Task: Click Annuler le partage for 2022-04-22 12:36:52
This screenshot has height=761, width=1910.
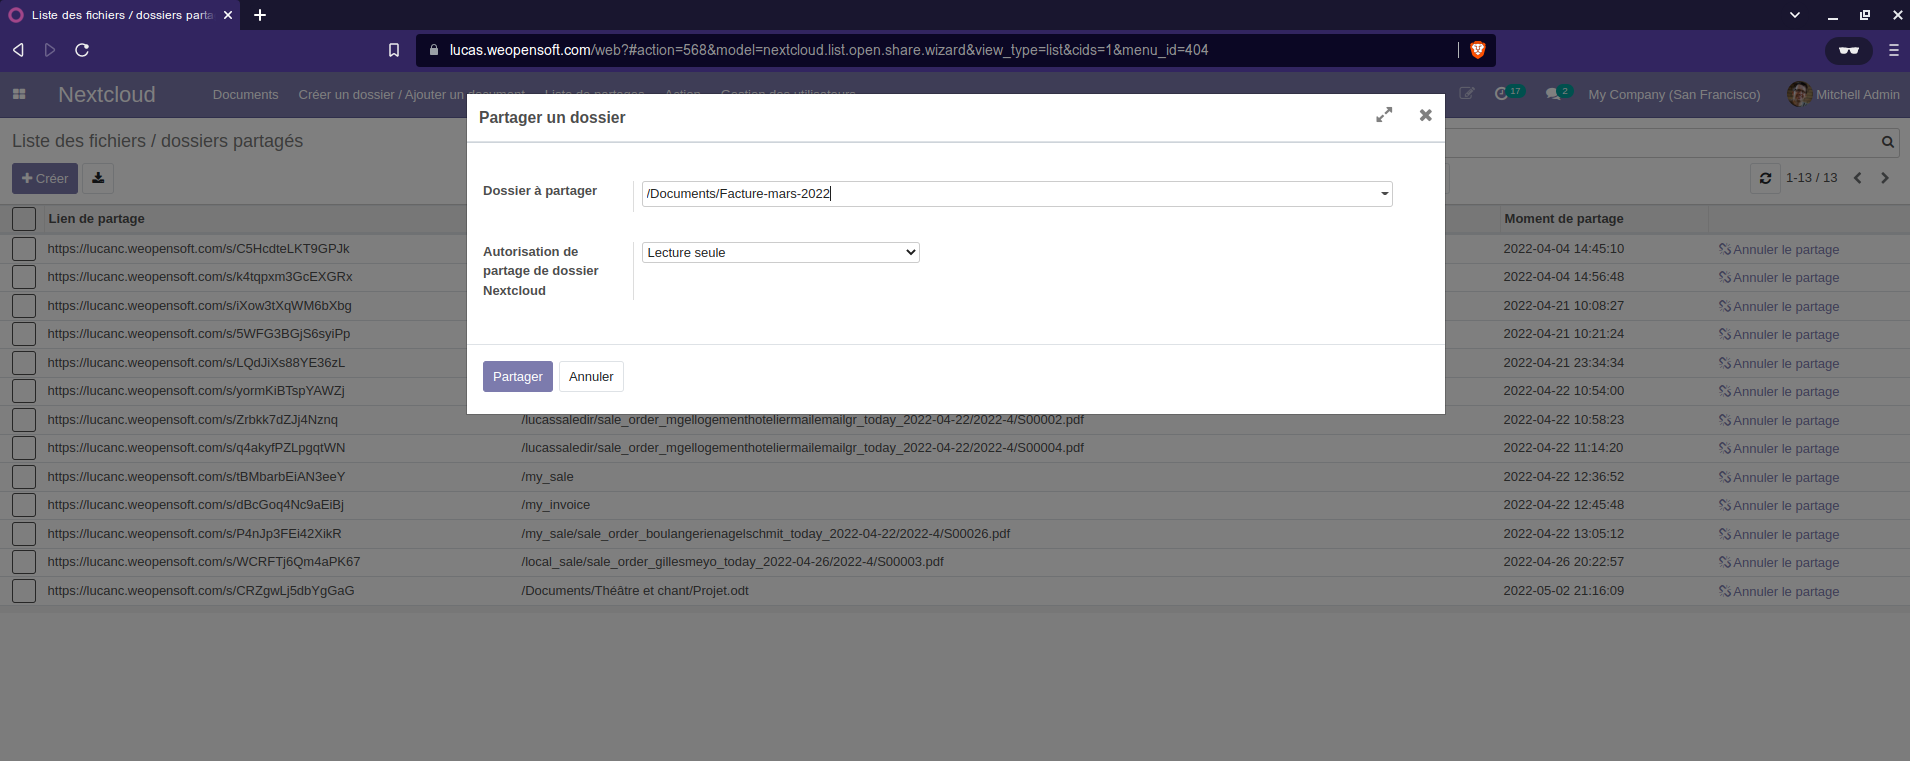Action: click(1779, 477)
